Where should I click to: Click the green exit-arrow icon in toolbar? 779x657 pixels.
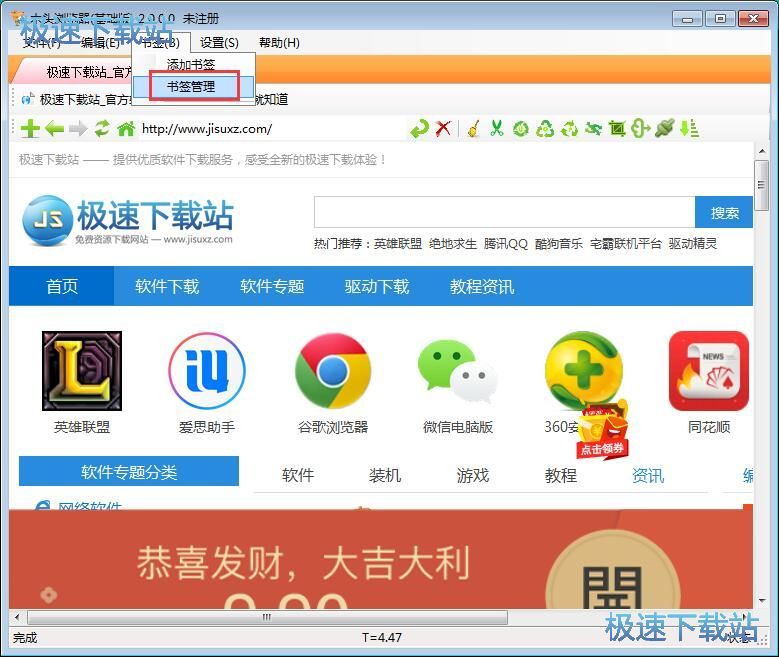point(641,129)
